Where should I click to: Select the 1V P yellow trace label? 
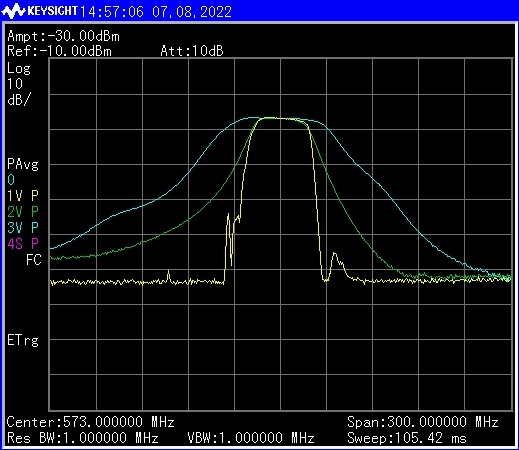23,196
